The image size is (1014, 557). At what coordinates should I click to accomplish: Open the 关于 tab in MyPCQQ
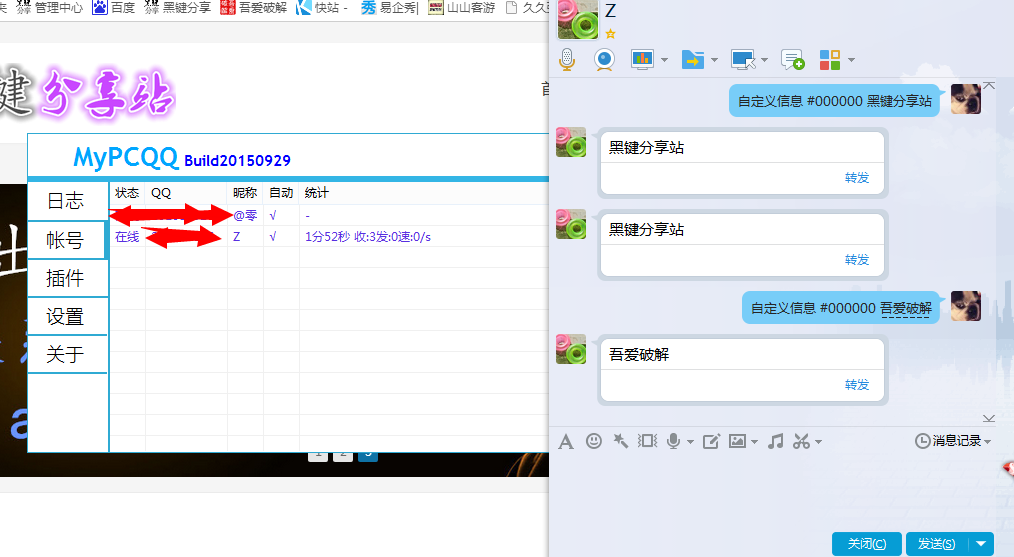[x=67, y=355]
